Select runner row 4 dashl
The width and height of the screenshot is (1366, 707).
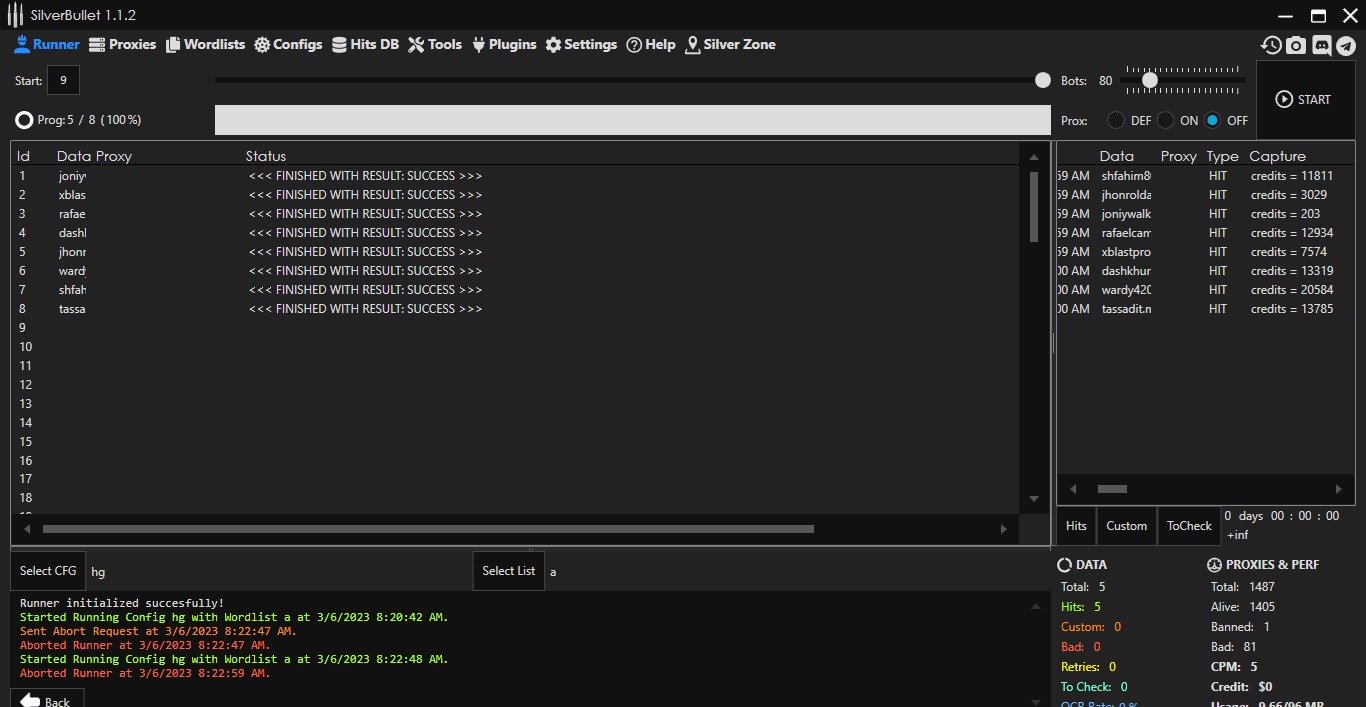pos(515,233)
